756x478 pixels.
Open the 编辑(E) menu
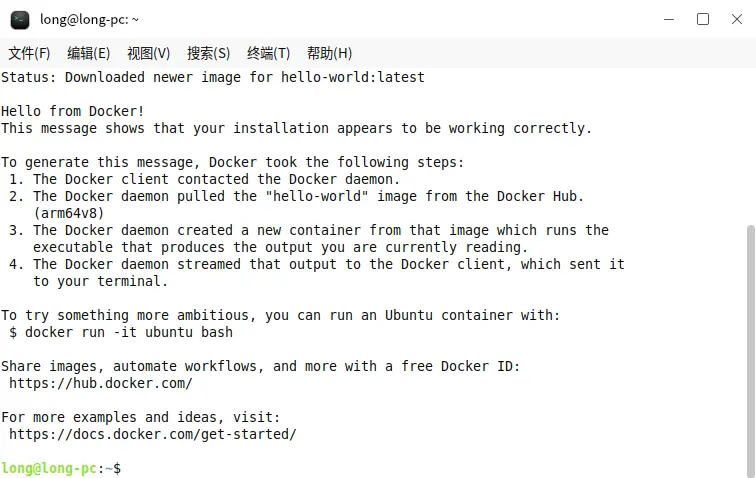pos(88,53)
